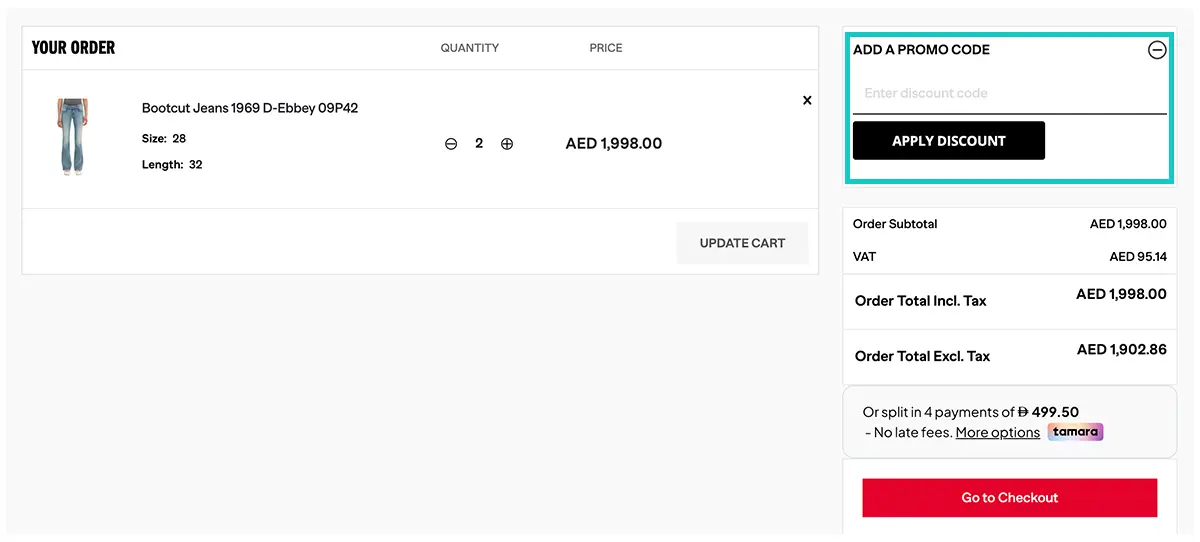Click the Length: 32 text
Screen dimensions: 1200x542
point(172,165)
